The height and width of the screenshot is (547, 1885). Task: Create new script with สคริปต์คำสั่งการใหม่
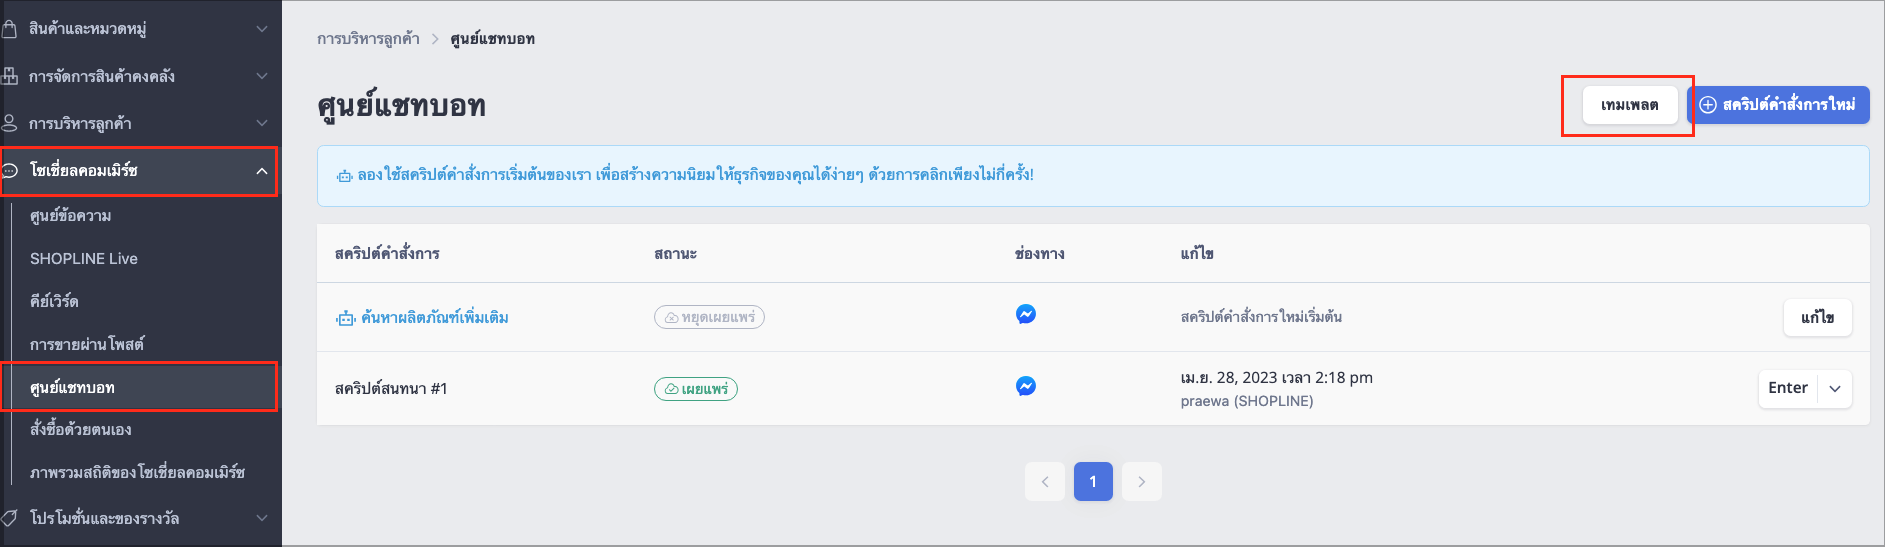coord(1778,105)
